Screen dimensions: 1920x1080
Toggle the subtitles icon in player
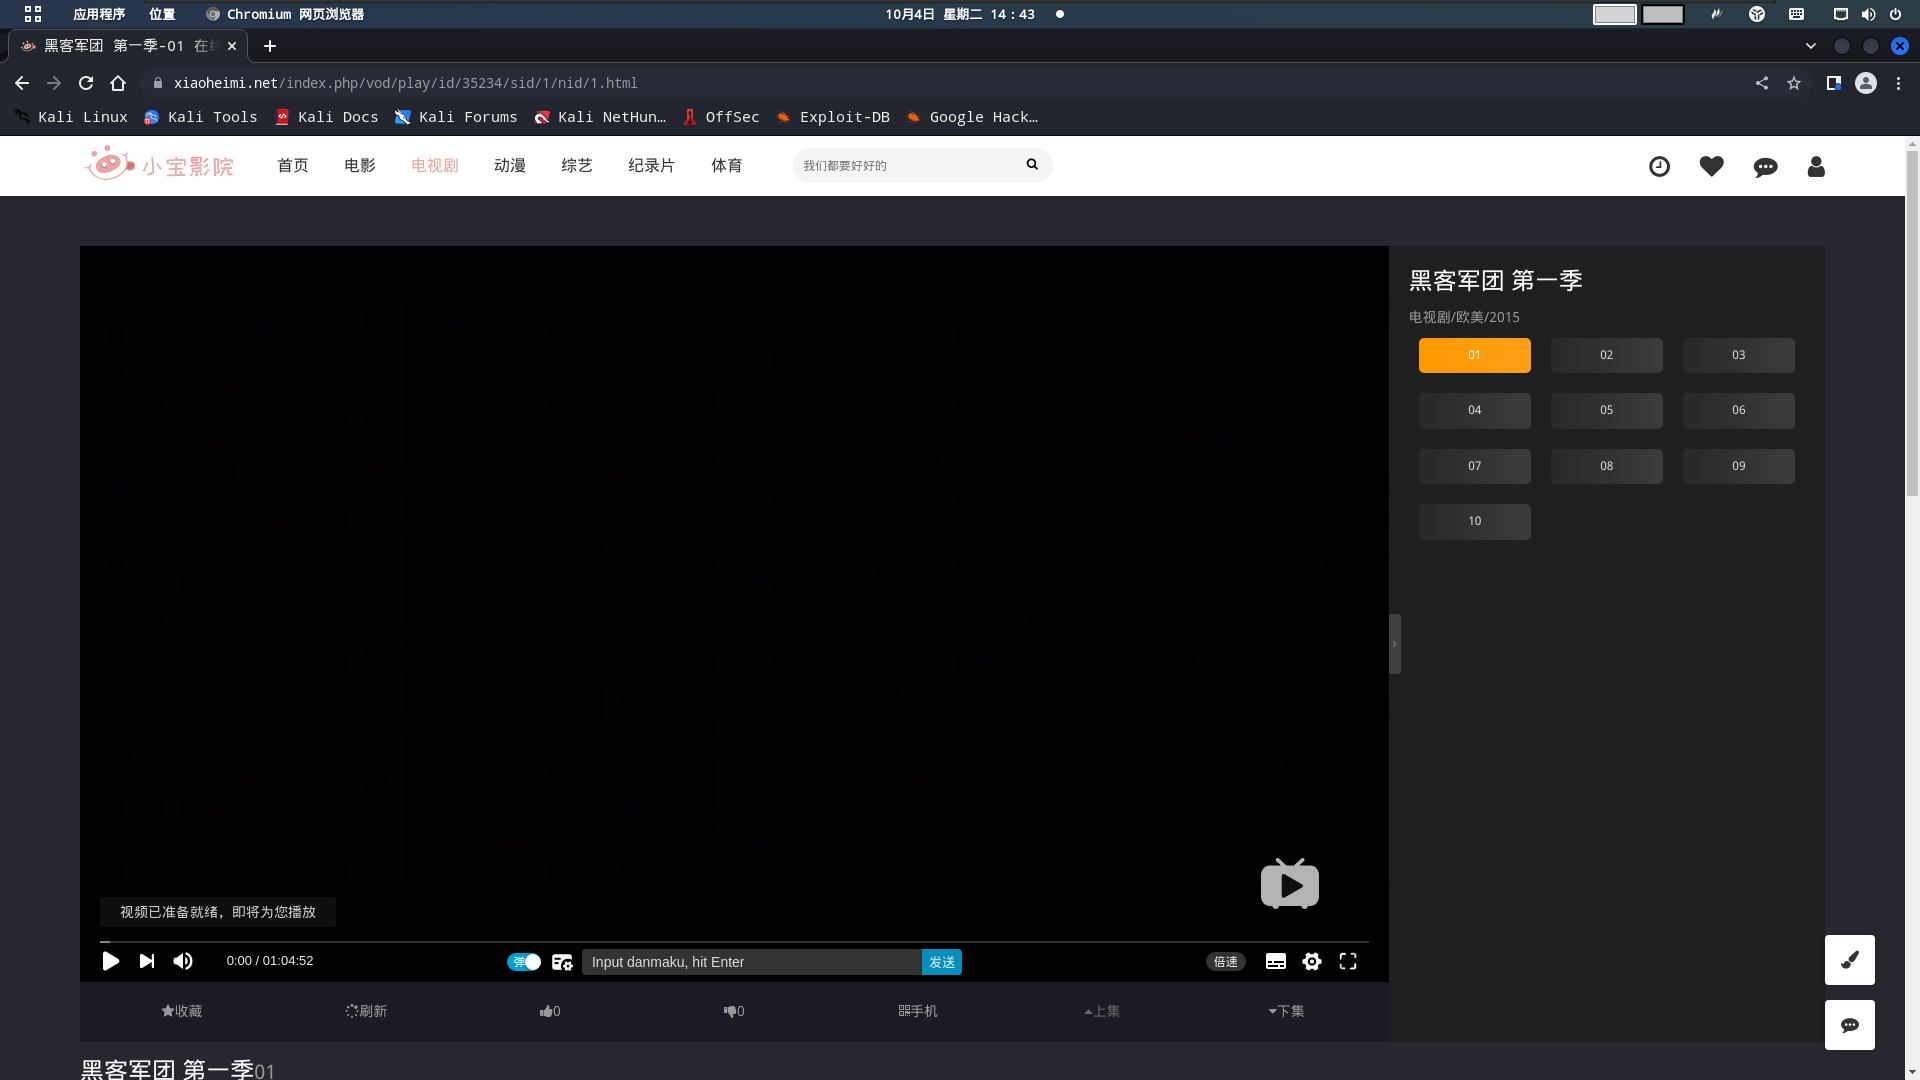click(1276, 961)
